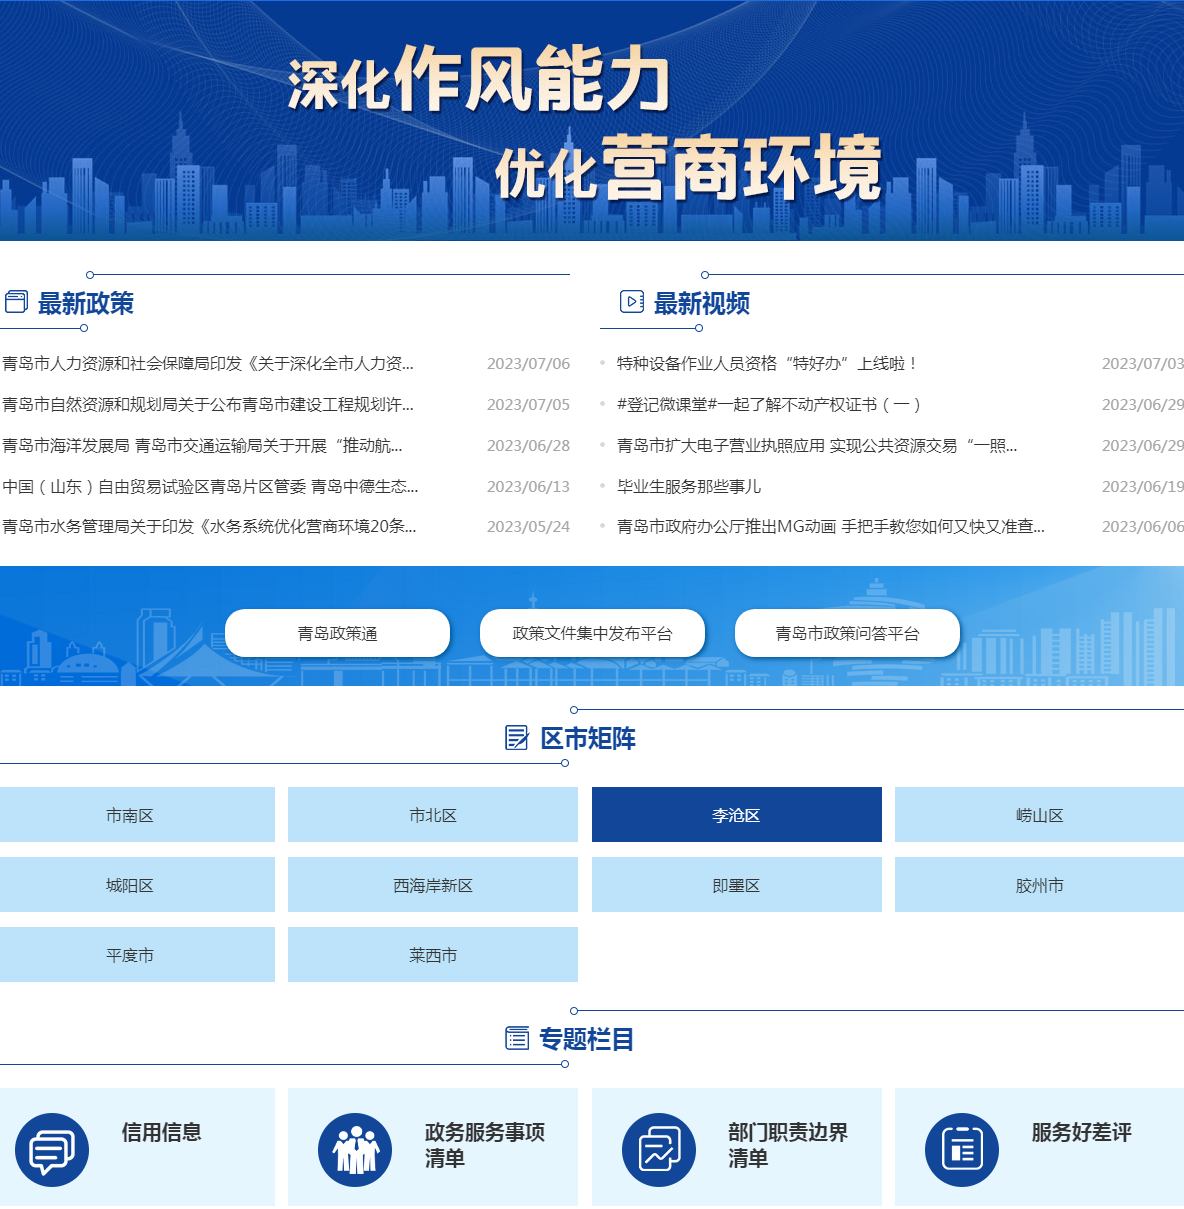Viewport: 1184px width, 1209px height.
Task: Open the 部门职责边界清单 icon
Action: 659,1150
